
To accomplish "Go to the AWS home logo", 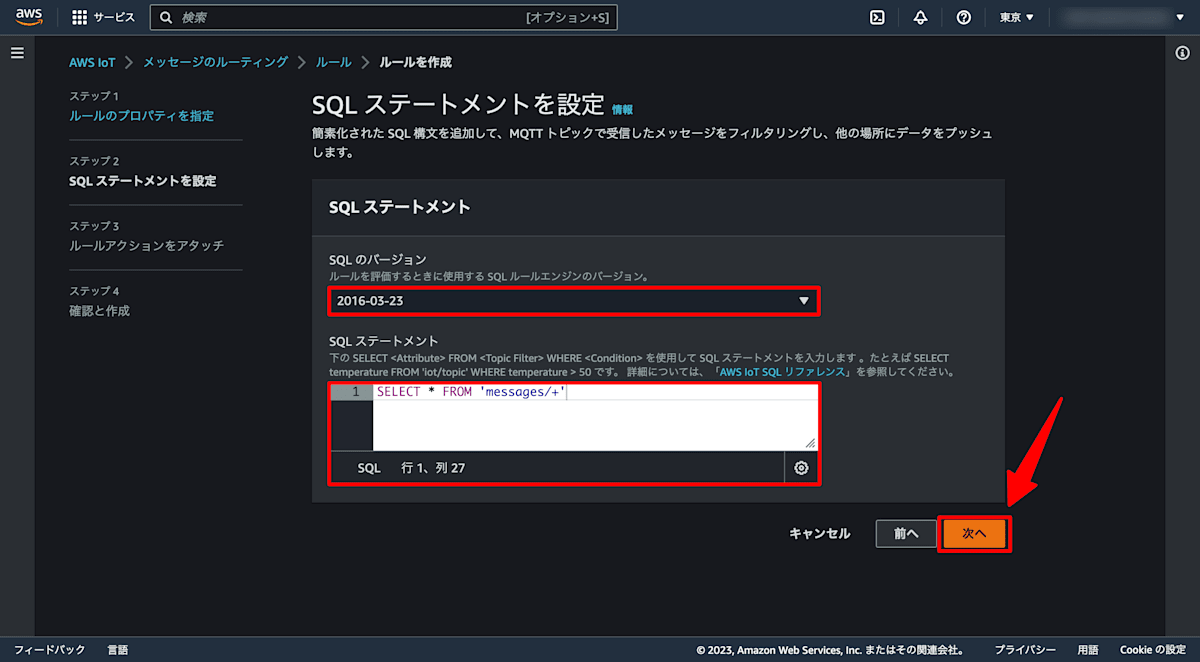I will pyautogui.click(x=28, y=17).
